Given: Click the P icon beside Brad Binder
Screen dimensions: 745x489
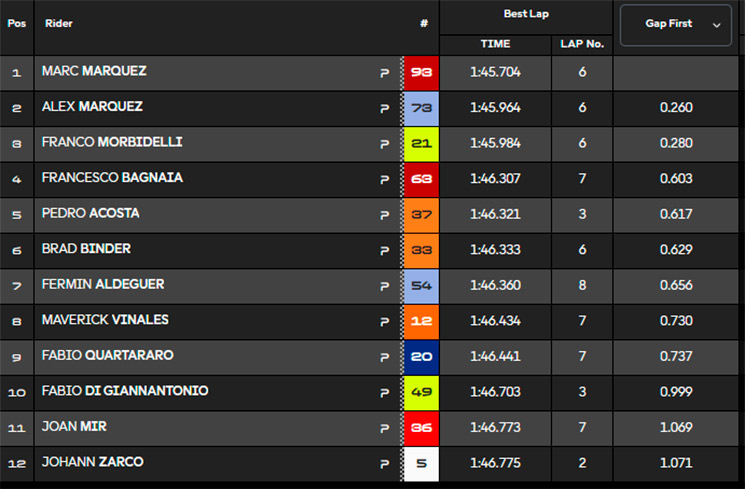Looking at the screenshot, I should (385, 251).
